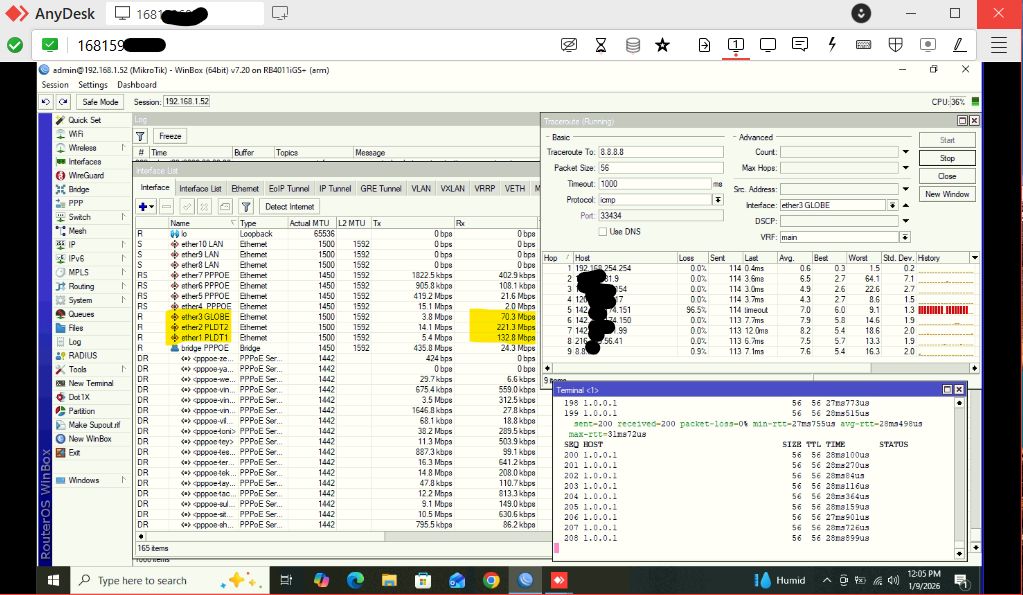1023x595 pixels.
Task: Open Google Chrome from the taskbar
Action: [491, 579]
